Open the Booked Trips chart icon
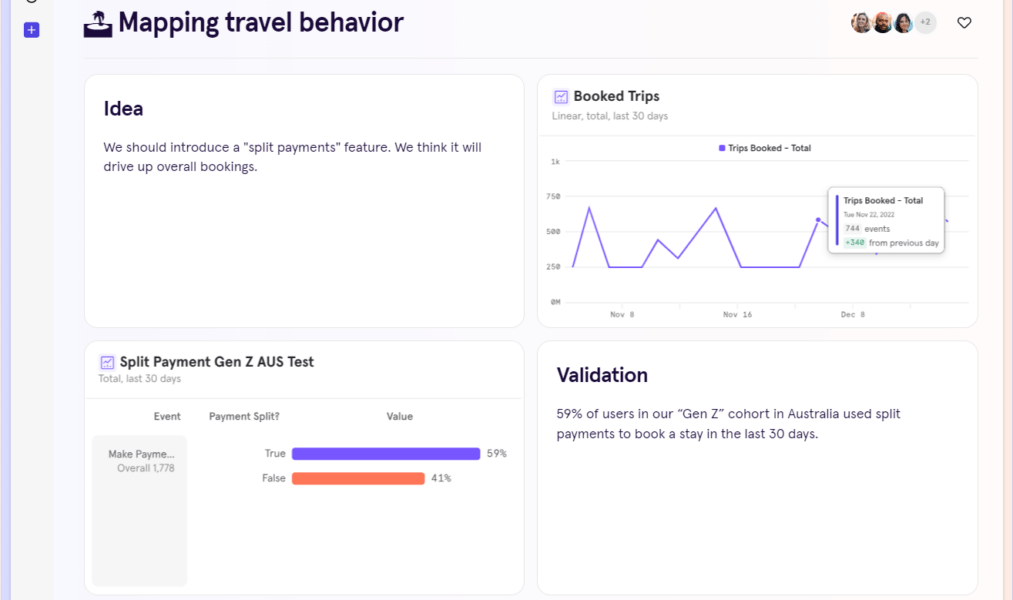This screenshot has width=1013, height=600. click(x=562, y=96)
